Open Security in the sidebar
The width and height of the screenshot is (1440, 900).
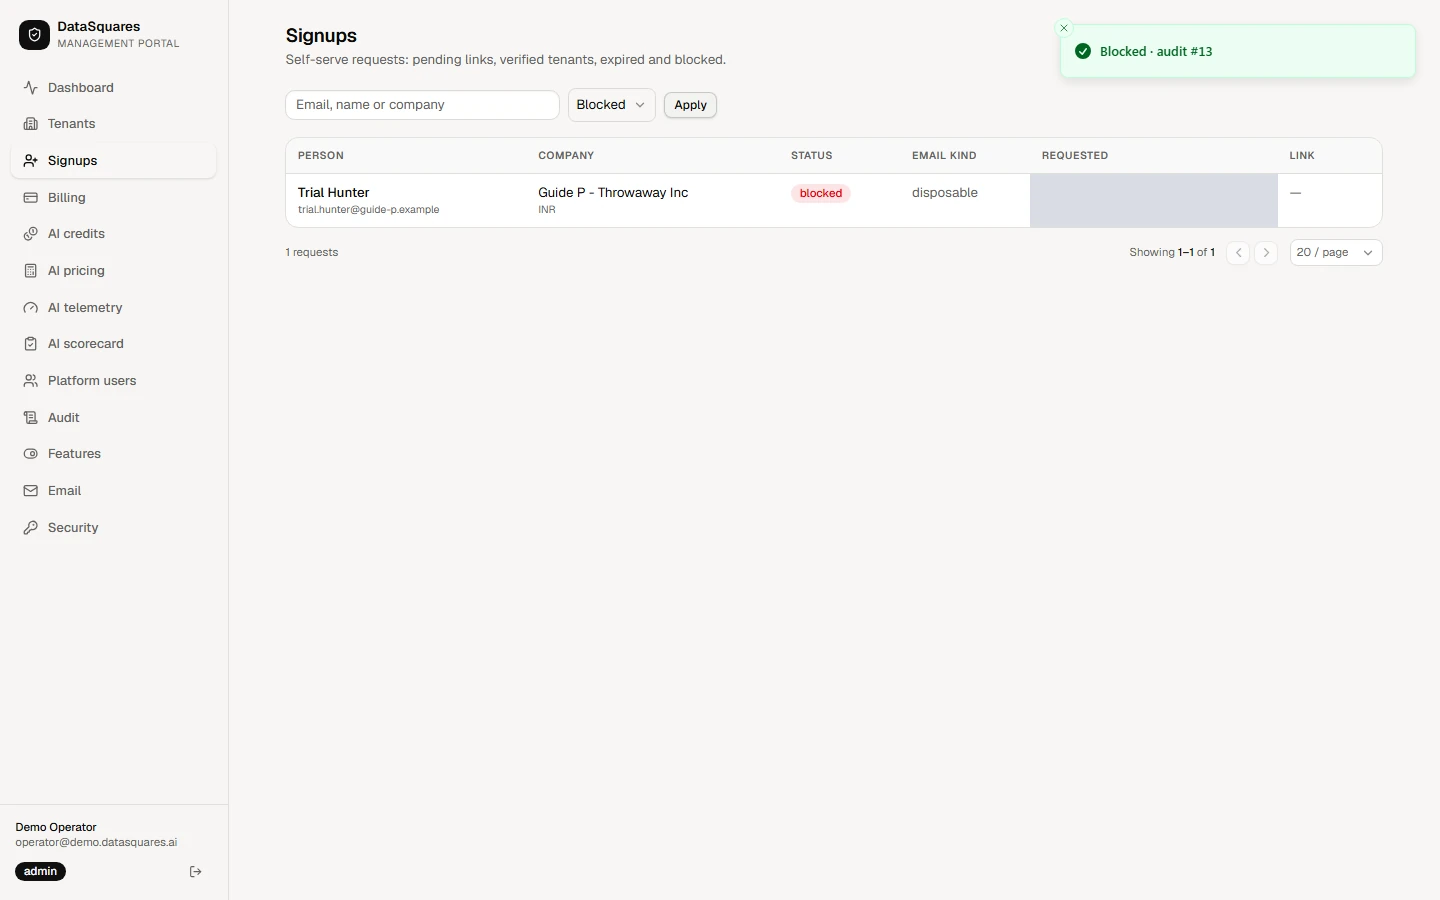(114, 528)
